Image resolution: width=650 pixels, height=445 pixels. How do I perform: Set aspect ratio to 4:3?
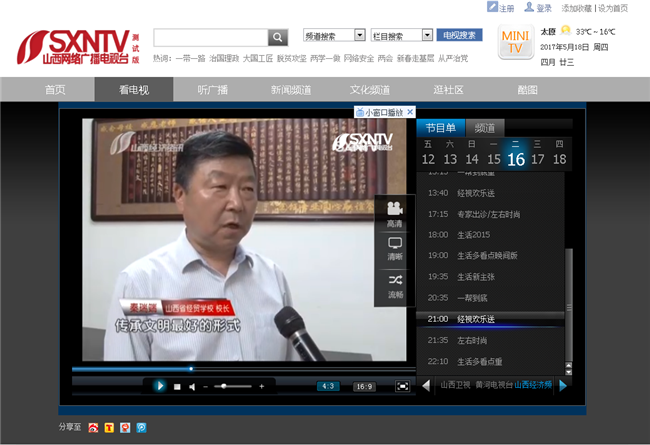click(328, 387)
